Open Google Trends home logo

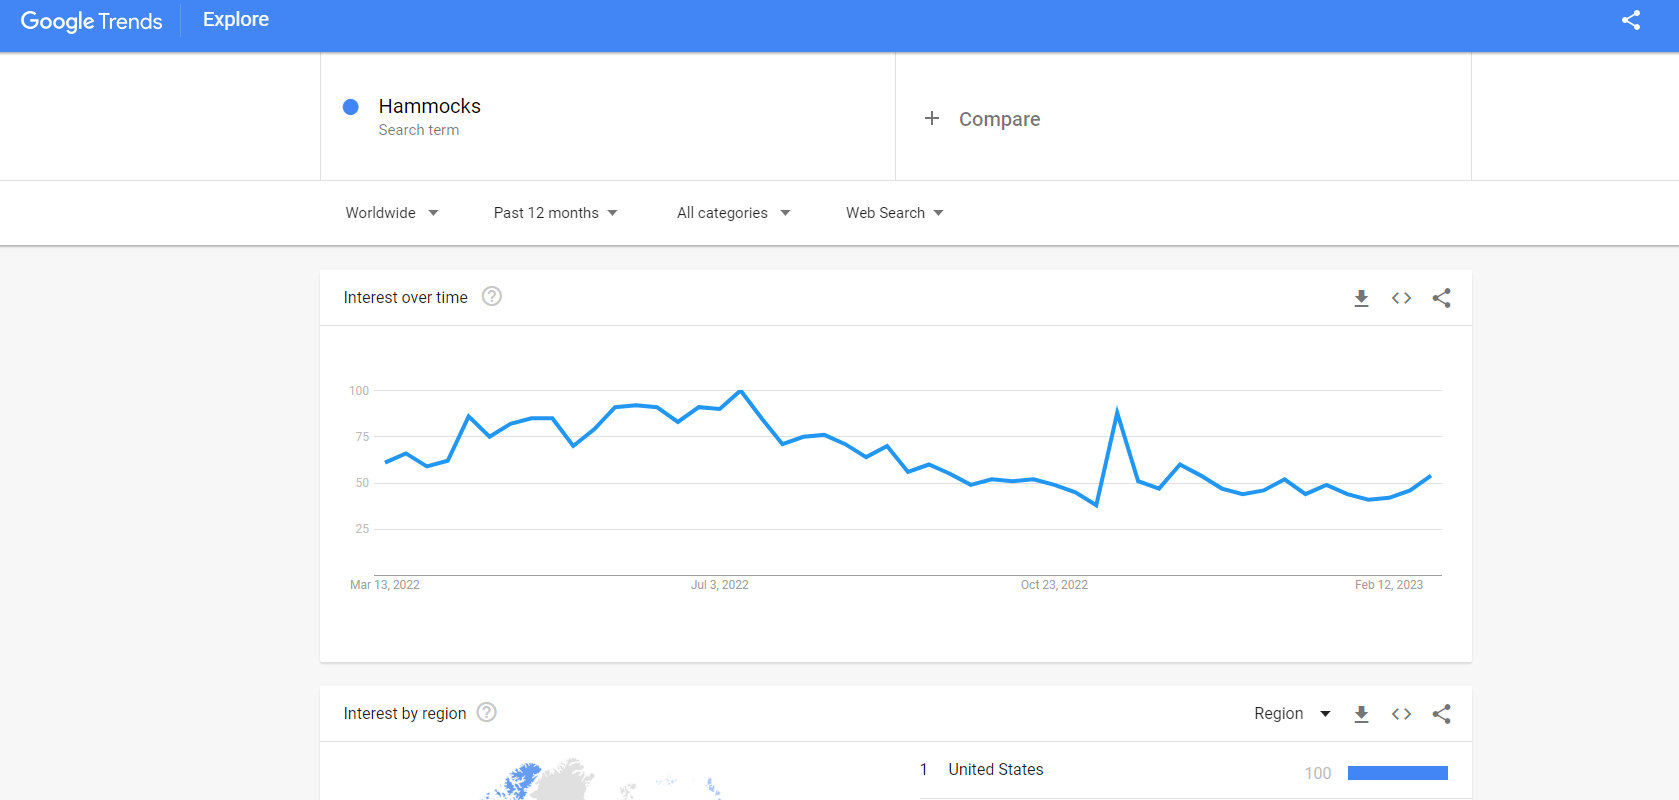[91, 21]
